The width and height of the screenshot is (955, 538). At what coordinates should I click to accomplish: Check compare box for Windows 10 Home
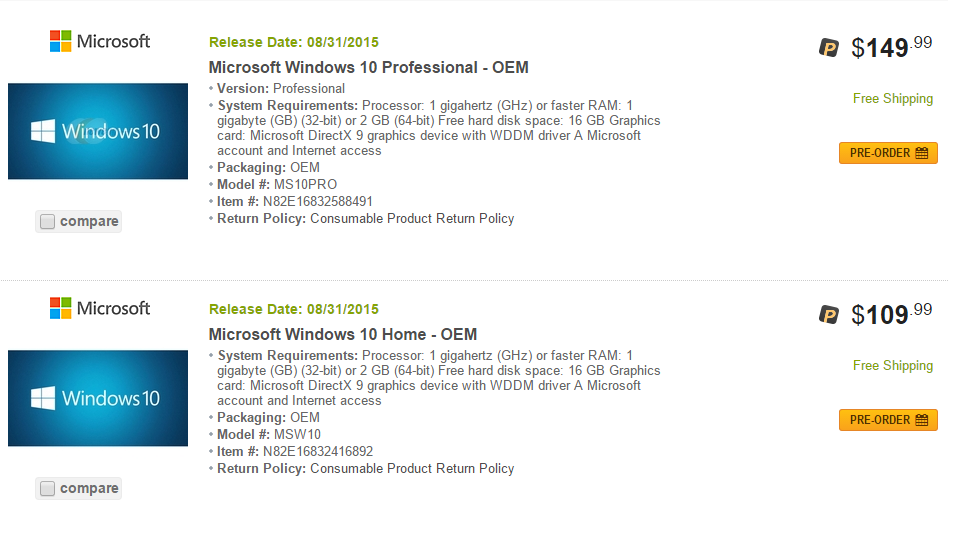[x=48, y=488]
